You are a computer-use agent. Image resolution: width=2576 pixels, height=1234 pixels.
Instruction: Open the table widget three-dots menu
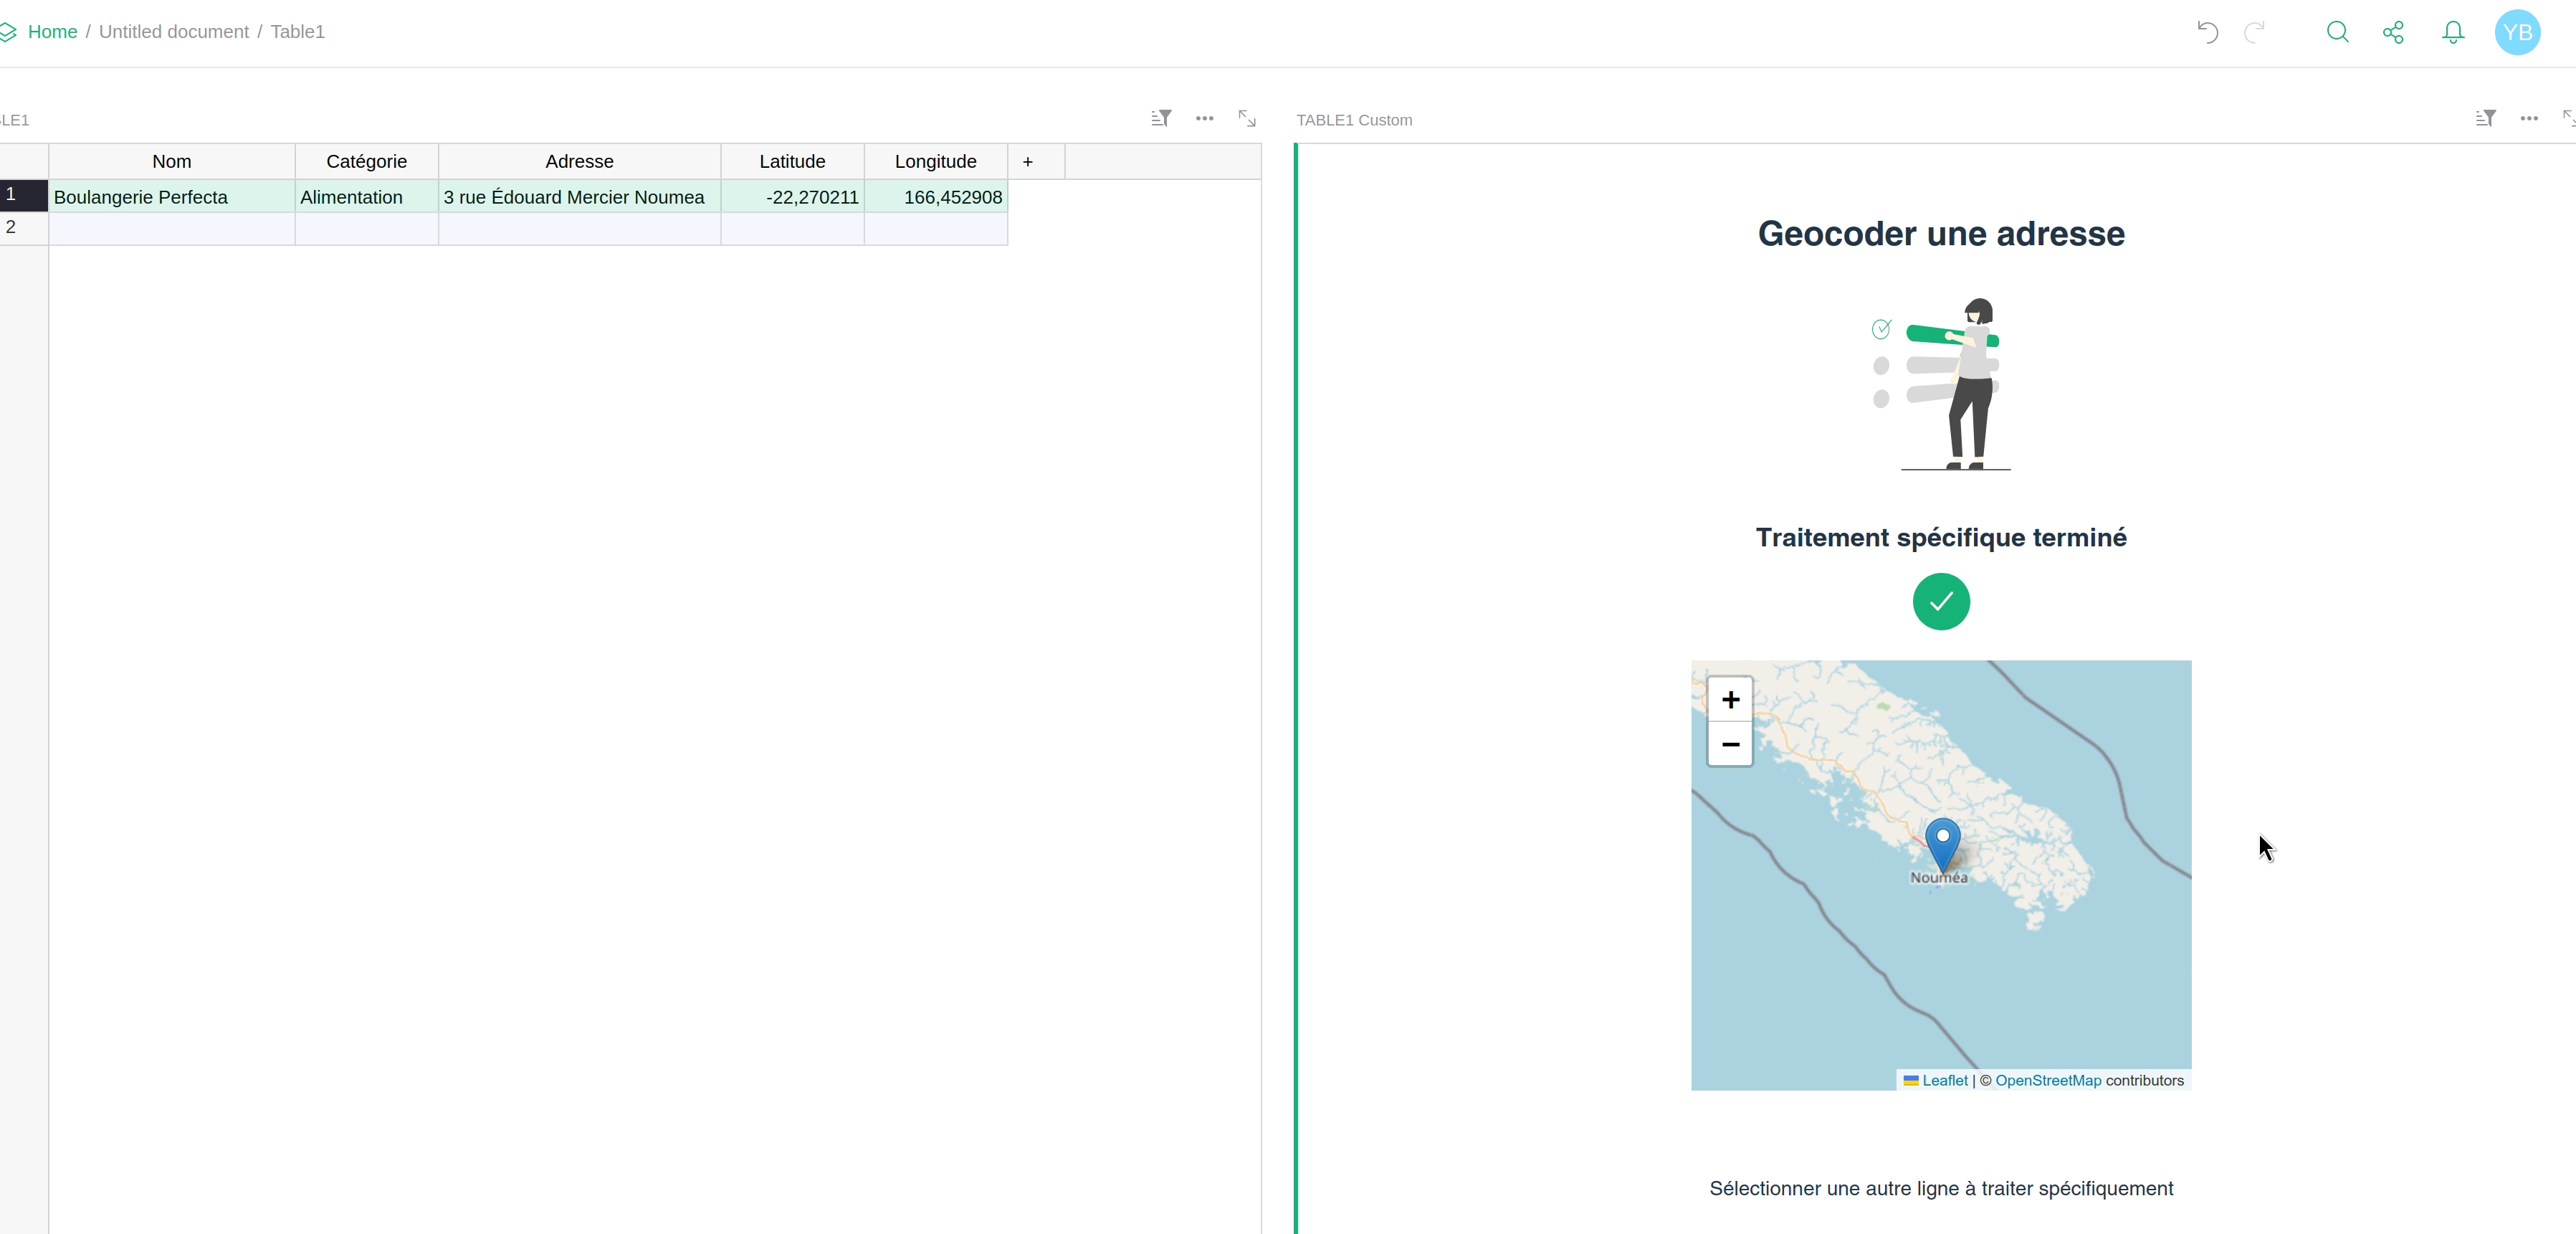click(1204, 118)
